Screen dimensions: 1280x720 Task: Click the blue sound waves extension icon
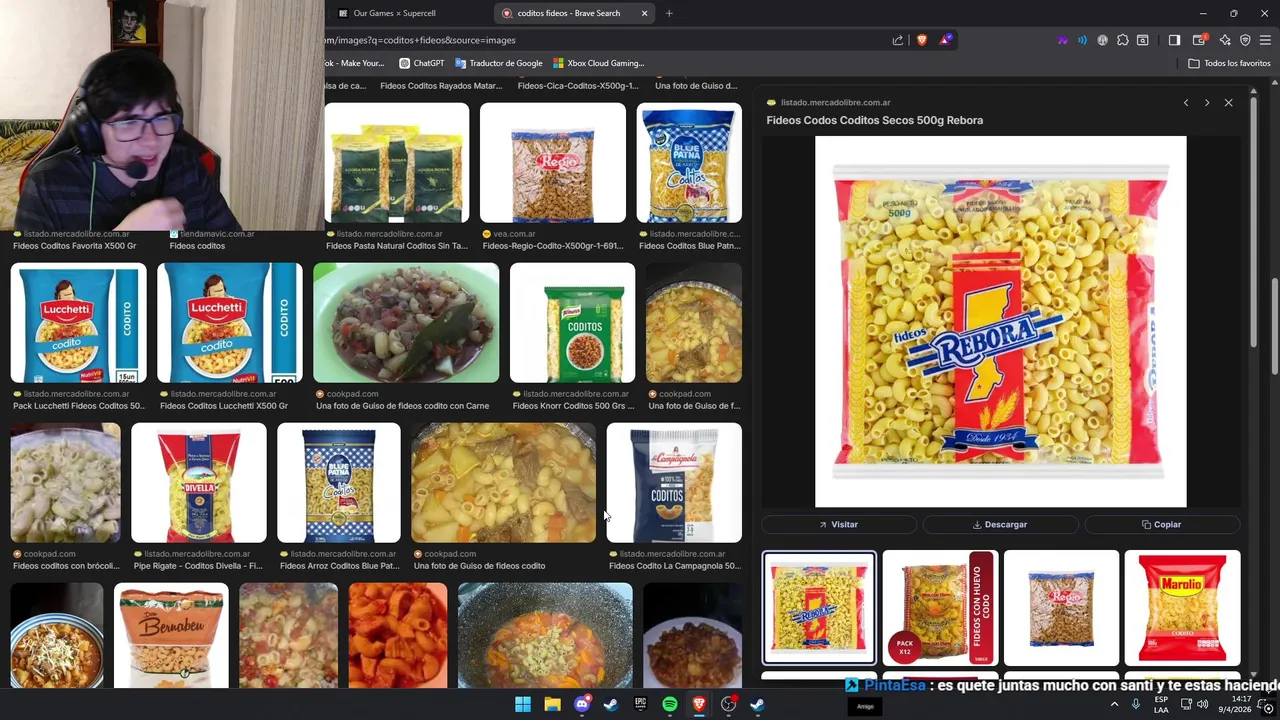click(x=1082, y=40)
